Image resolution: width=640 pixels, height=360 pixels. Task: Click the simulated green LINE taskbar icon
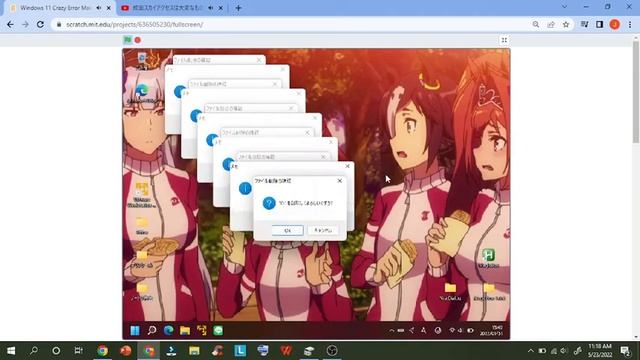(x=218, y=330)
